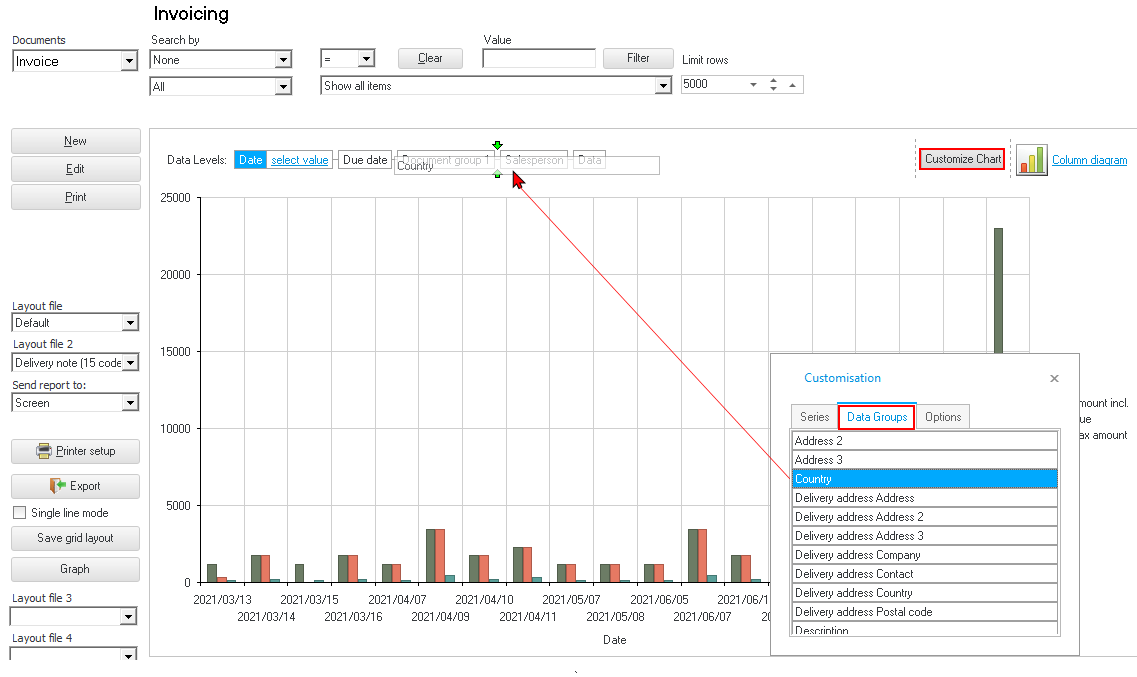Image resolution: width=1137 pixels, height=677 pixels.
Task: Expand the Search by dropdown set to None
Action: (283, 60)
